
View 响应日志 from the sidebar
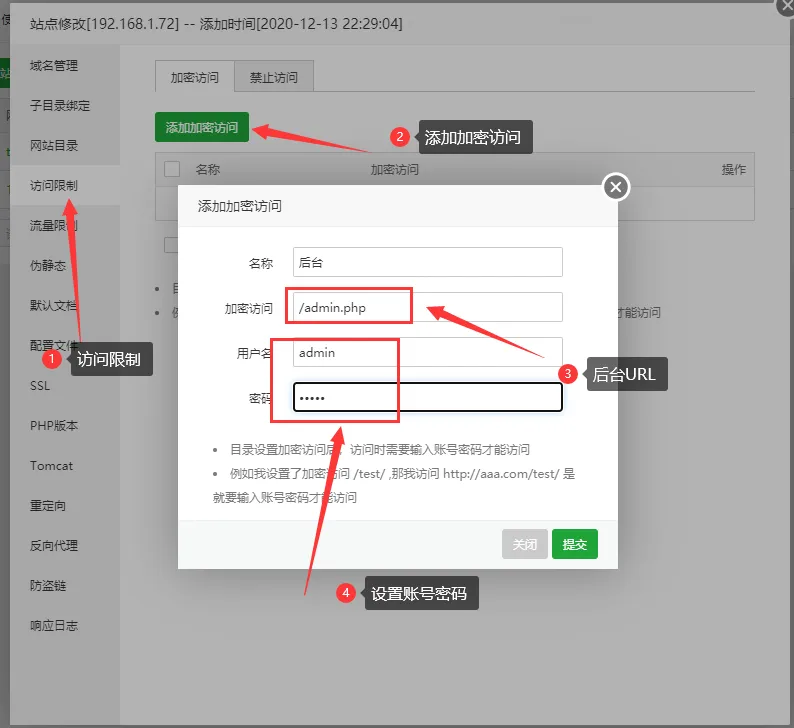tap(54, 626)
